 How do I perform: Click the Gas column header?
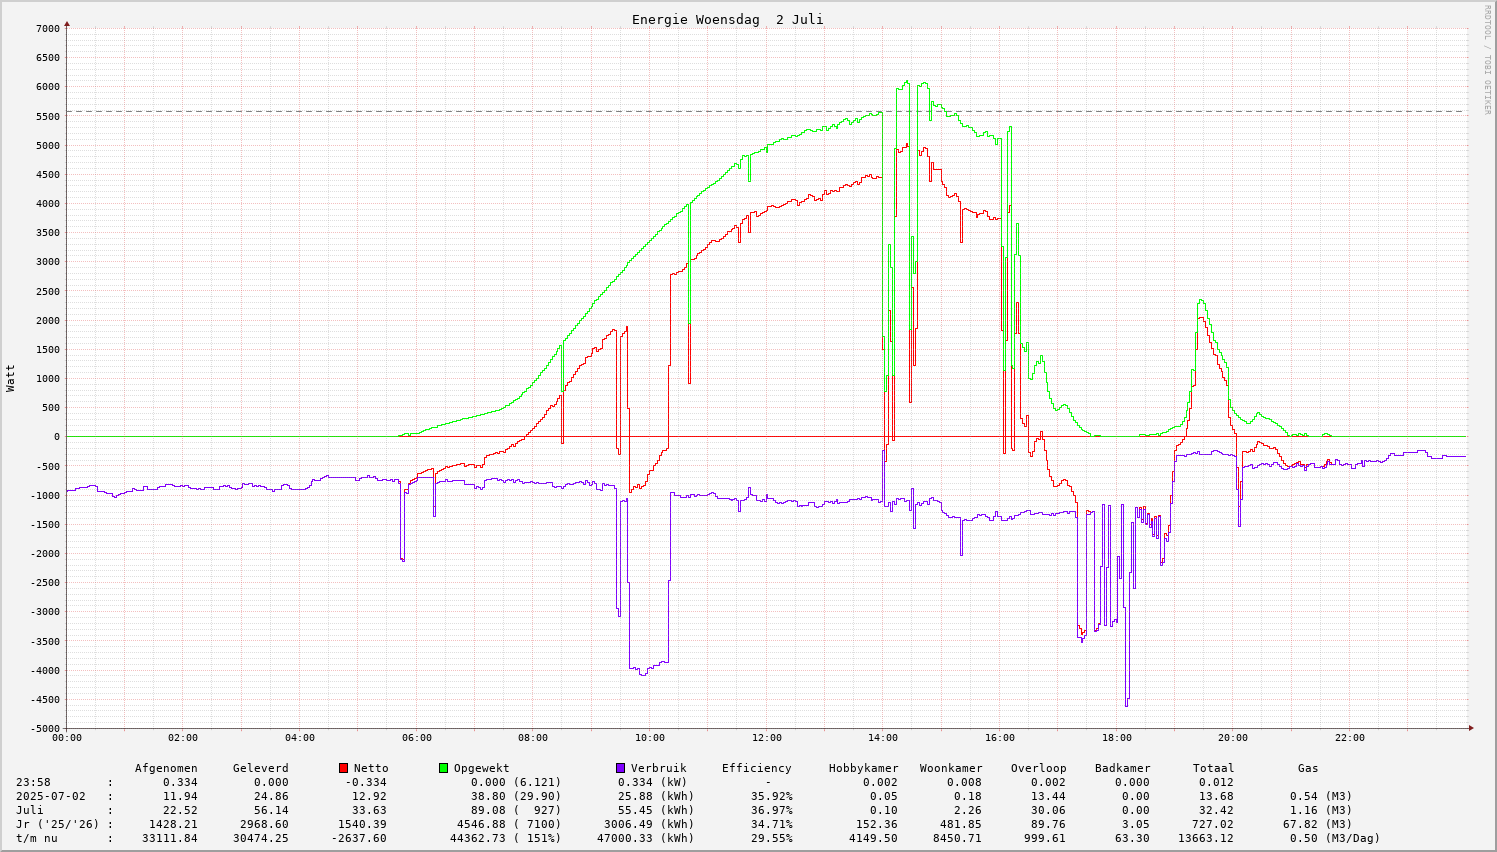[1308, 768]
